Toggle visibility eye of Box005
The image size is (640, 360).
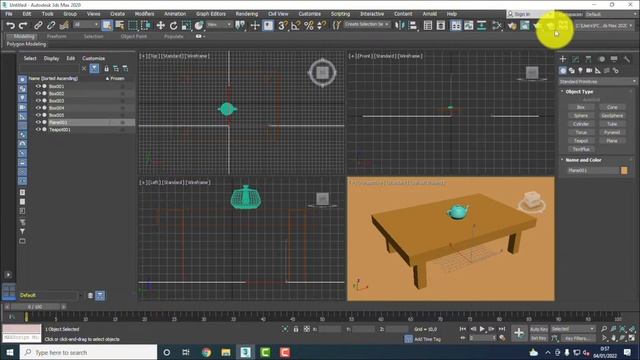tap(38, 115)
